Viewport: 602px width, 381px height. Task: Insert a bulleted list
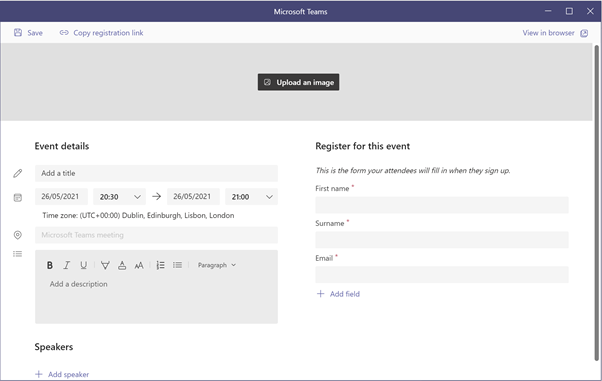click(177, 265)
